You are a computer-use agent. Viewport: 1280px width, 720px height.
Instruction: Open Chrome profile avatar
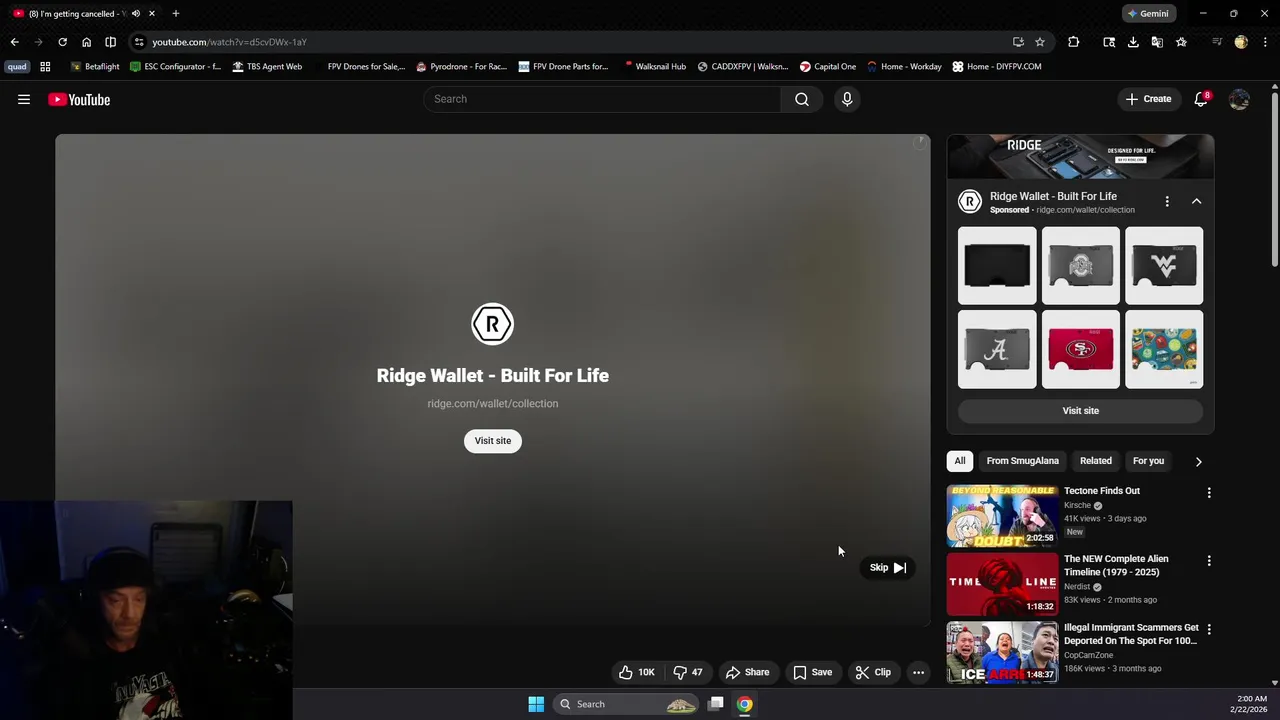1241,42
